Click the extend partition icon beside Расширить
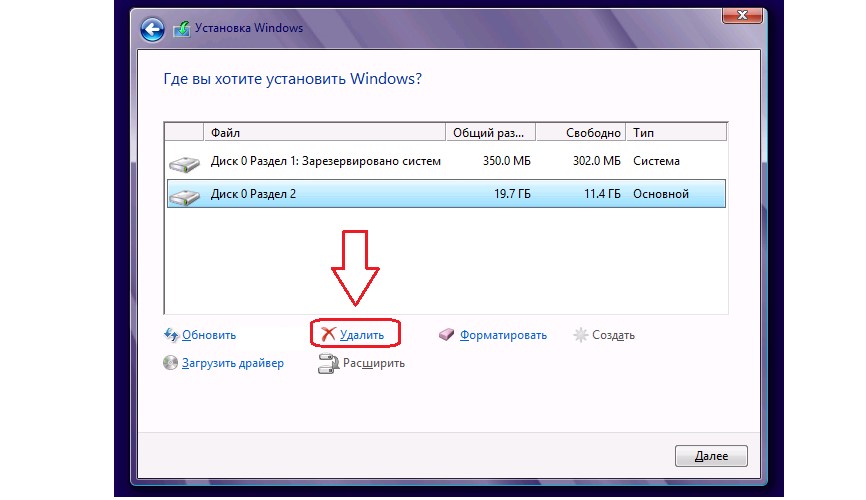The height and width of the screenshot is (500, 866). tap(326, 364)
